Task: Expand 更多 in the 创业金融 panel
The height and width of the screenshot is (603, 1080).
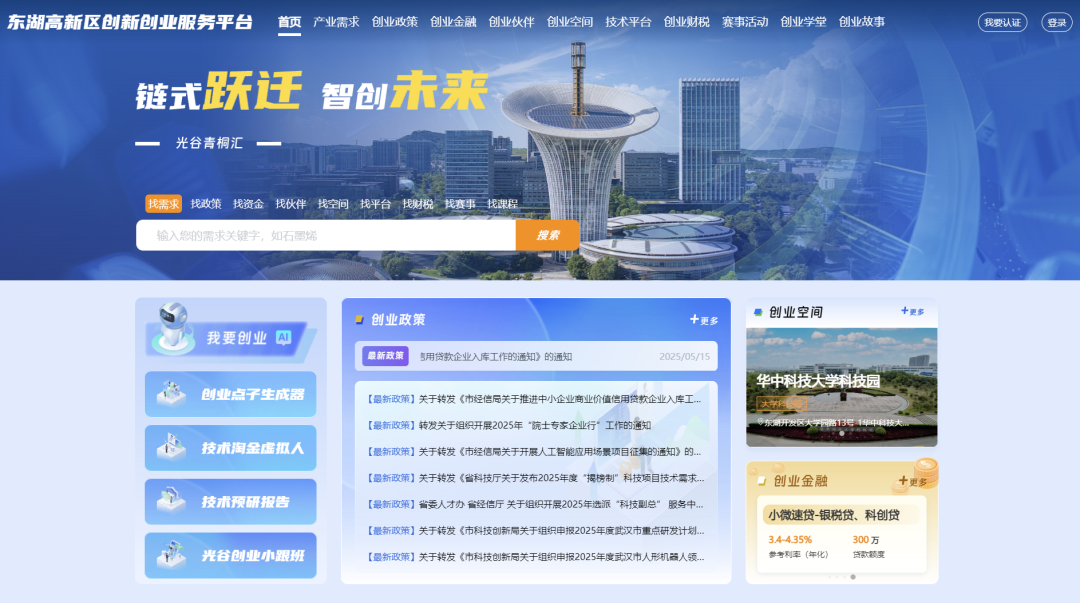Action: tap(912, 481)
